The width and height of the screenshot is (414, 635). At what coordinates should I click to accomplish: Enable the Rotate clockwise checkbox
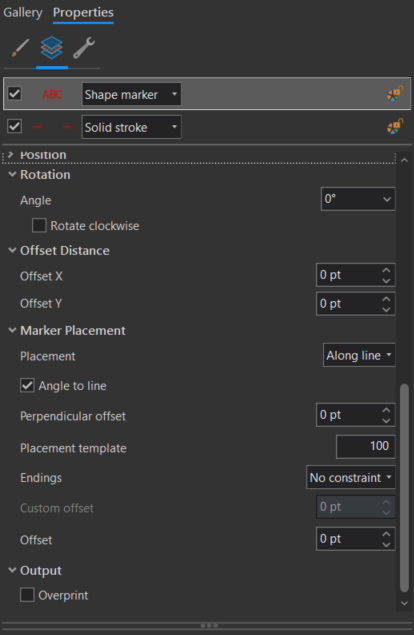[39, 226]
